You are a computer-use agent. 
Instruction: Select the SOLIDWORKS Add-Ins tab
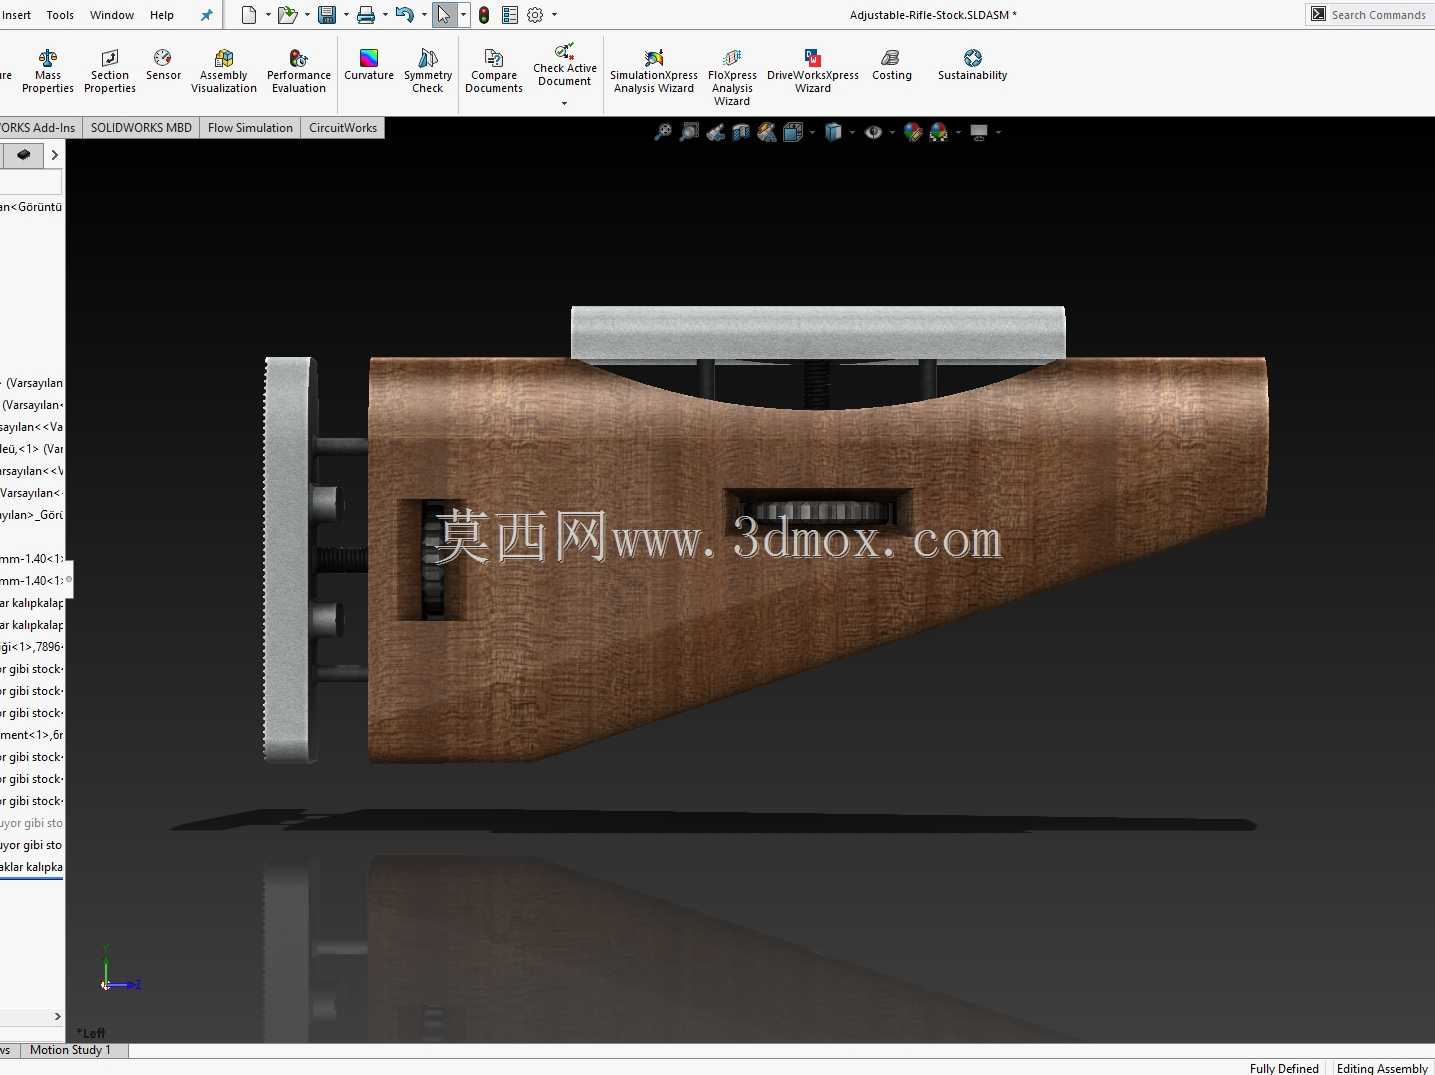(39, 128)
